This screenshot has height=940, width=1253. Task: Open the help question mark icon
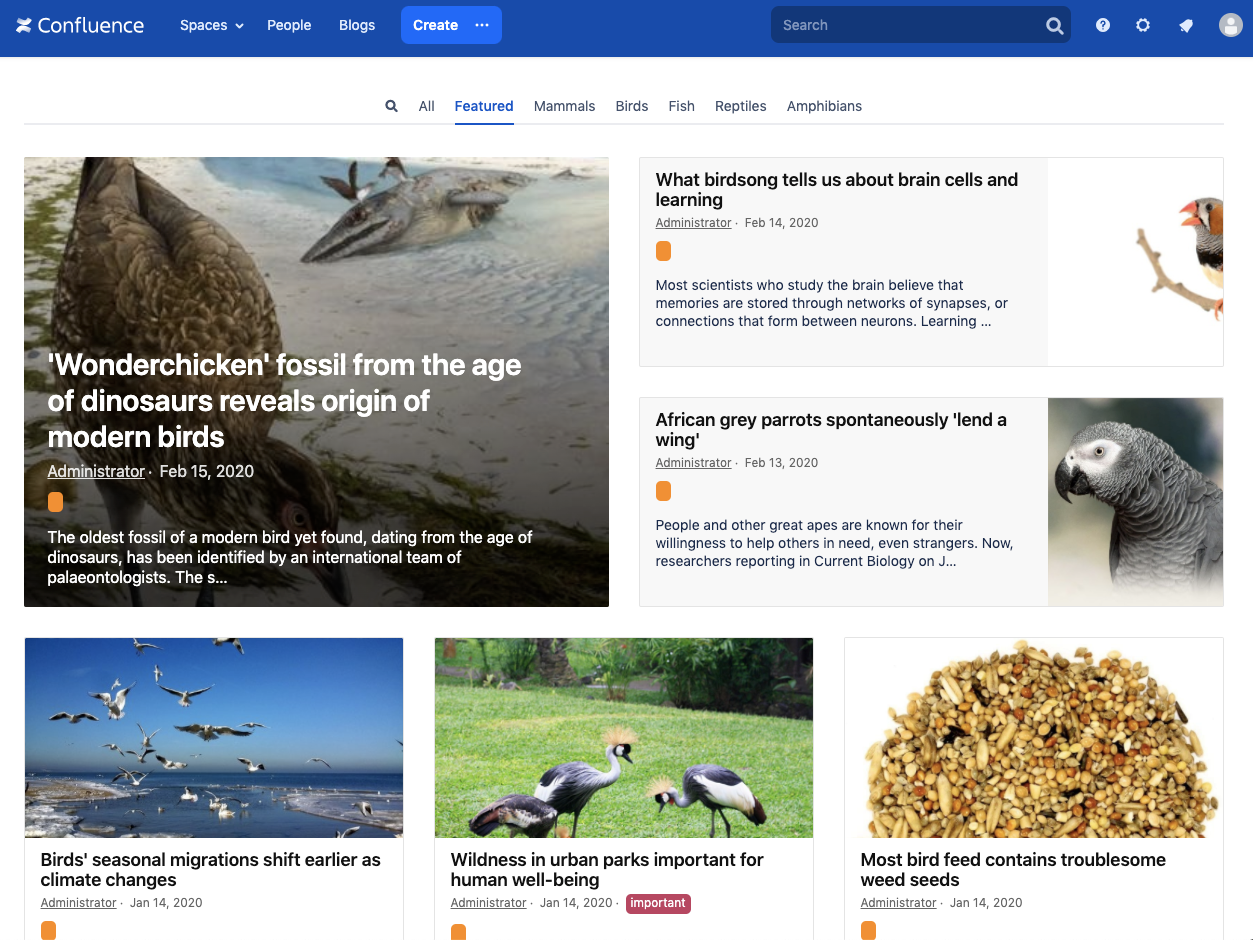click(1103, 26)
